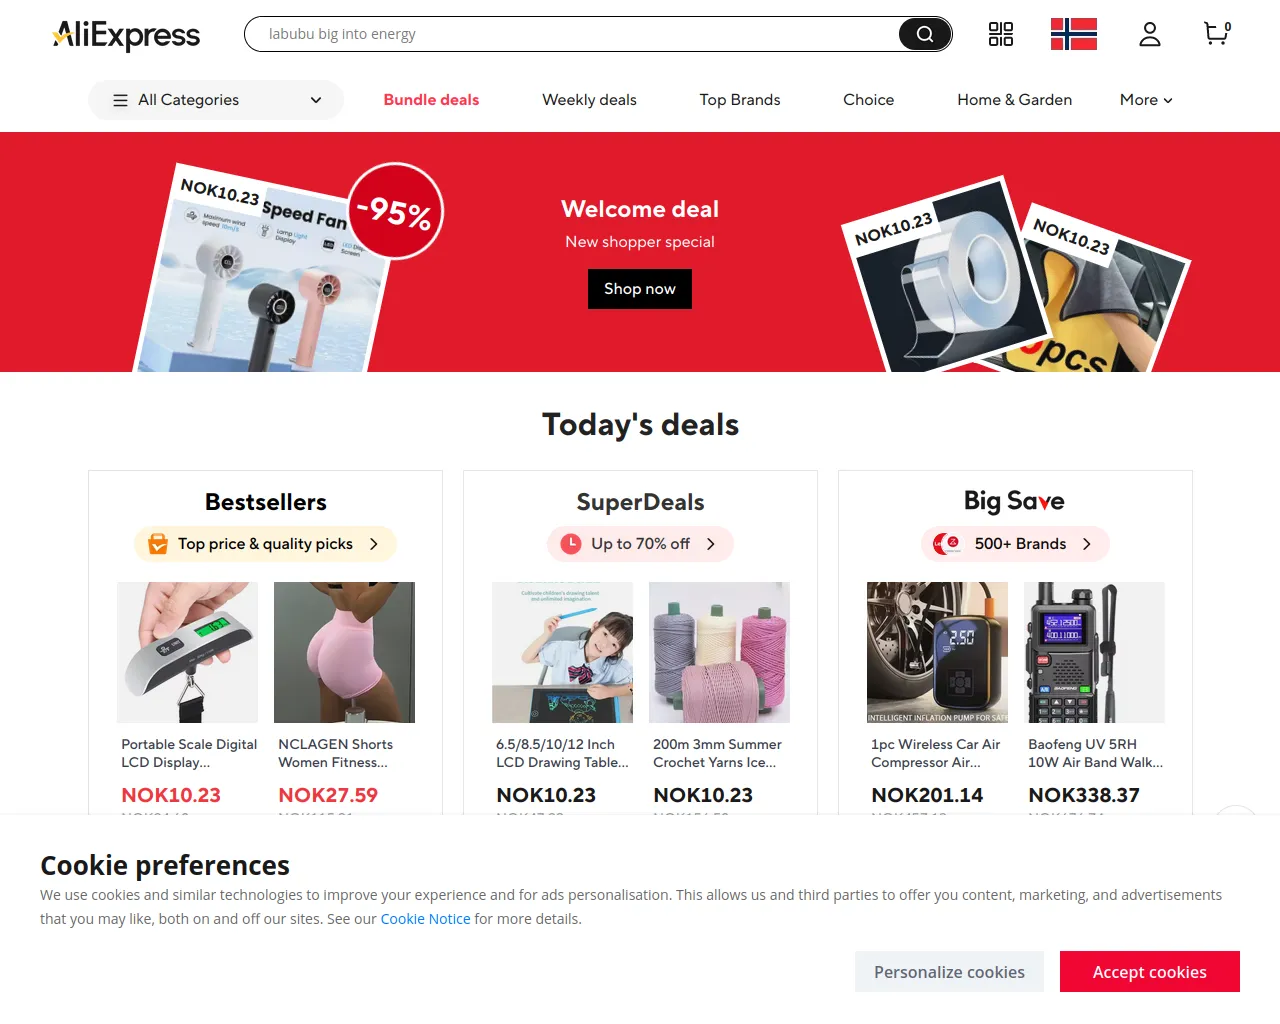Open the shopping cart icon
Viewport: 1280px width, 1024px height.
pyautogui.click(x=1217, y=34)
